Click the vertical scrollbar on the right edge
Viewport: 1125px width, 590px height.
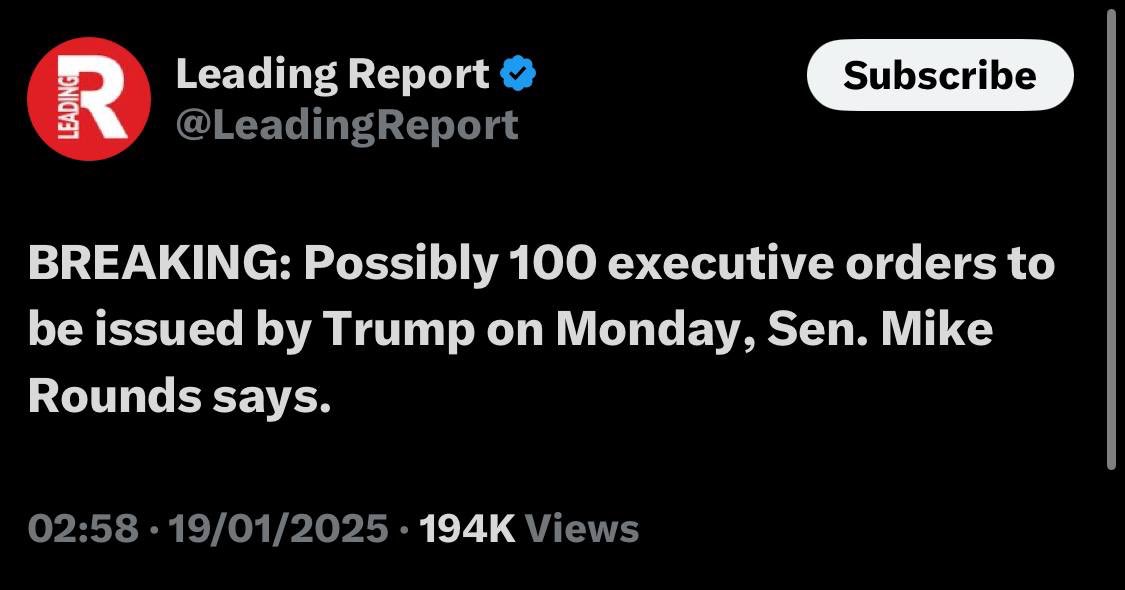1112,240
